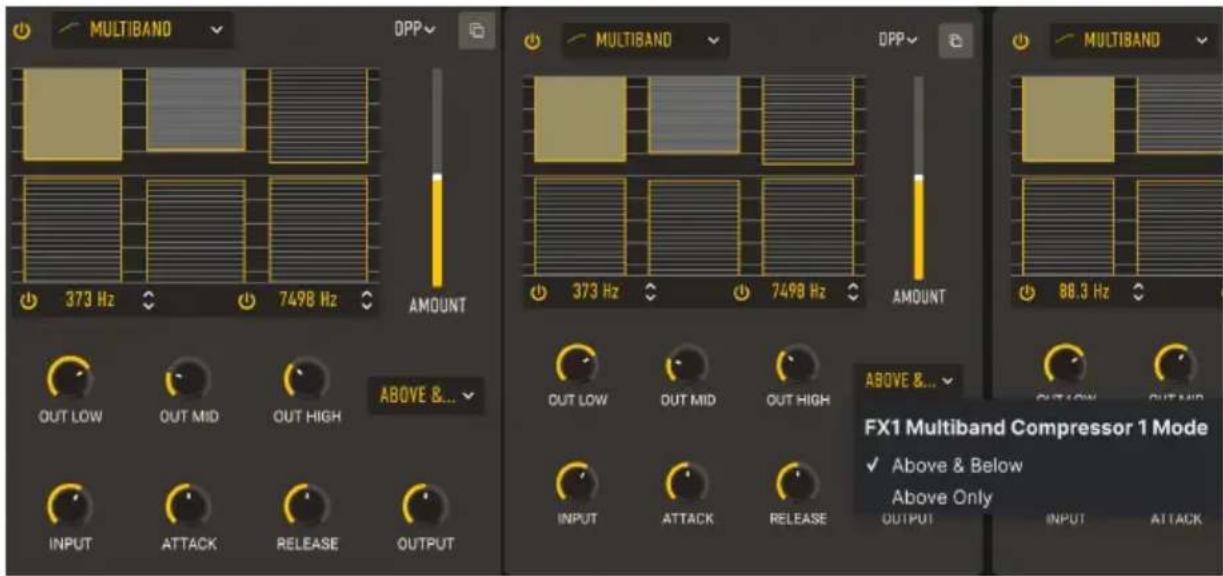The image size is (1223, 576).
Task: Click the ATTACK knob in first panel
Action: [x=186, y=506]
